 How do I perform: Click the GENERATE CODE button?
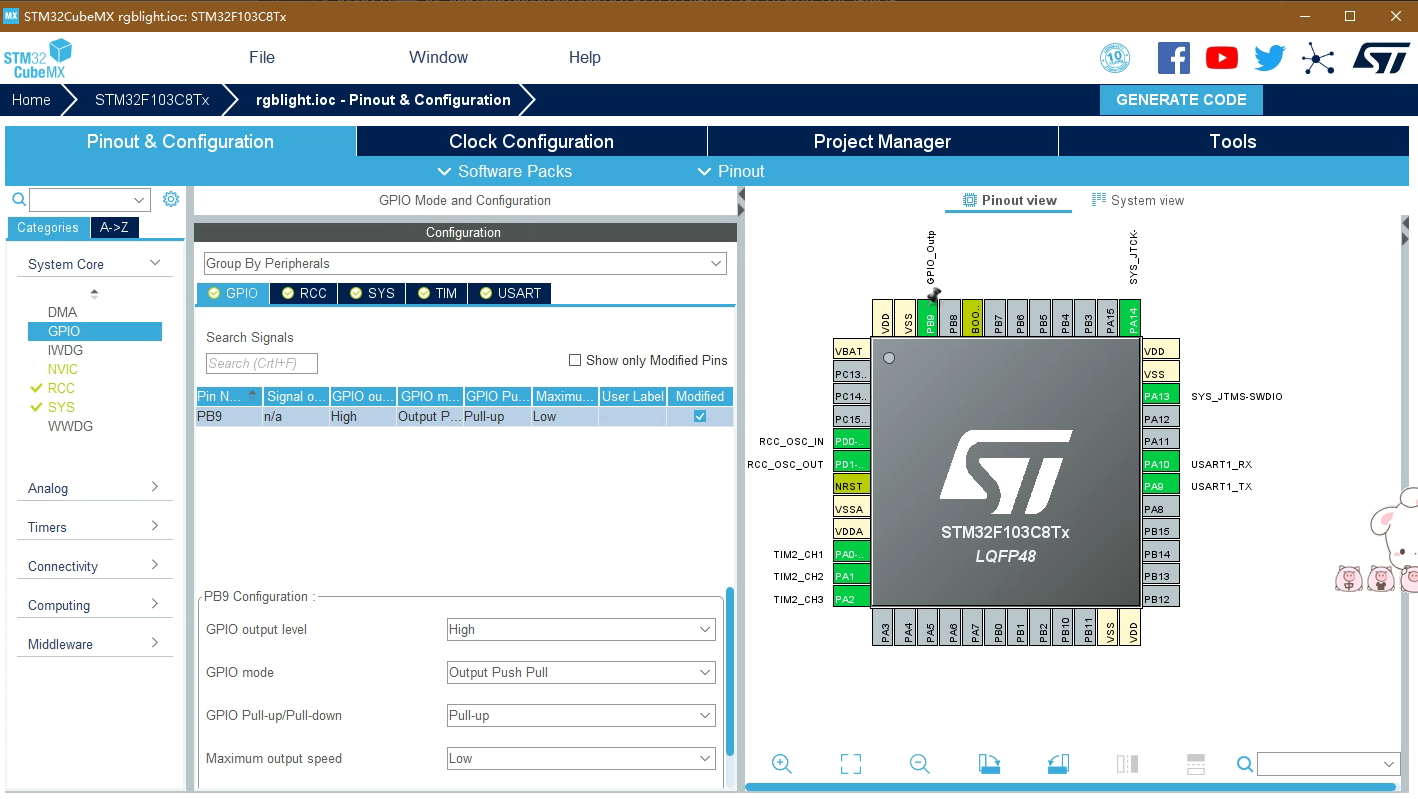coord(1181,100)
